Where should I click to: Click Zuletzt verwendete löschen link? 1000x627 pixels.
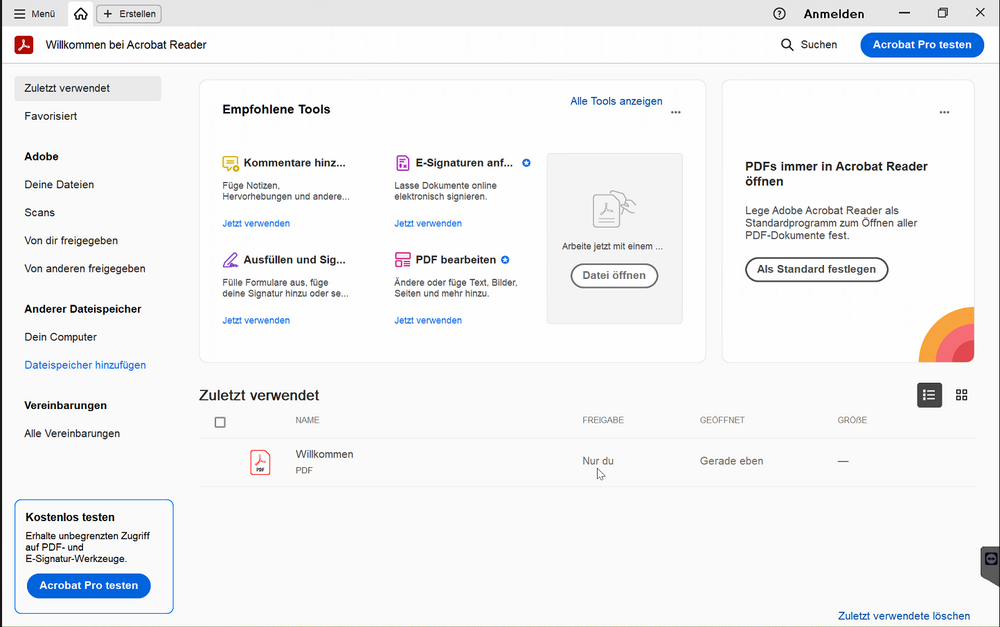point(903,616)
